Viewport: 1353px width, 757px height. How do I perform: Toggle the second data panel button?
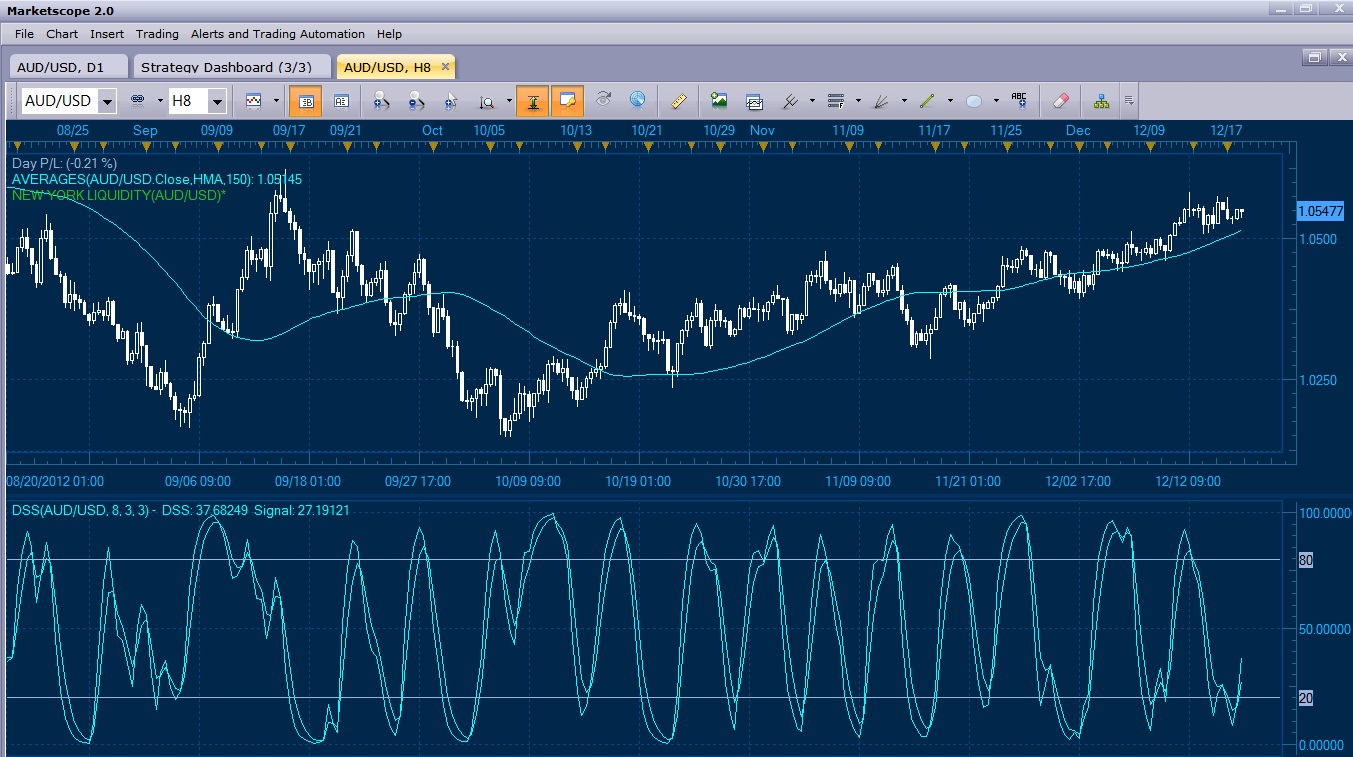[x=340, y=101]
